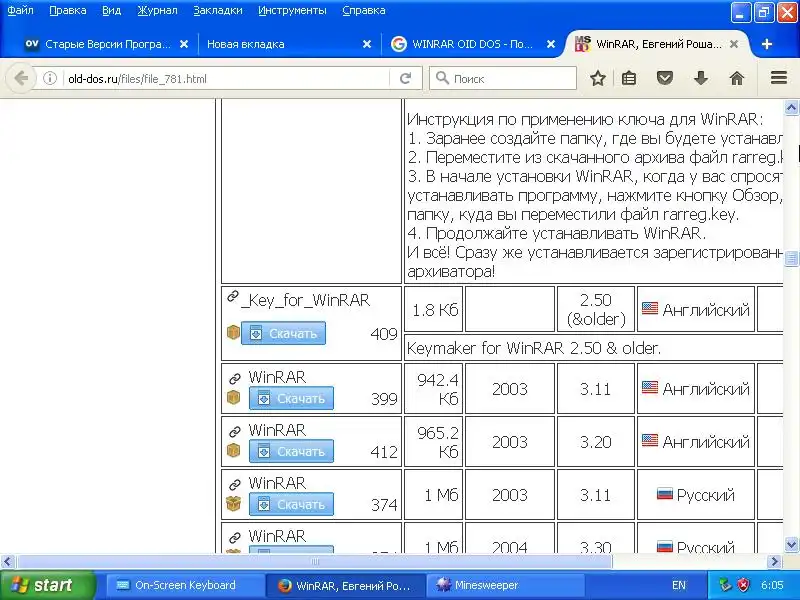Click horizontal scrollbar right arrow
This screenshot has width=800, height=600.
point(774,562)
